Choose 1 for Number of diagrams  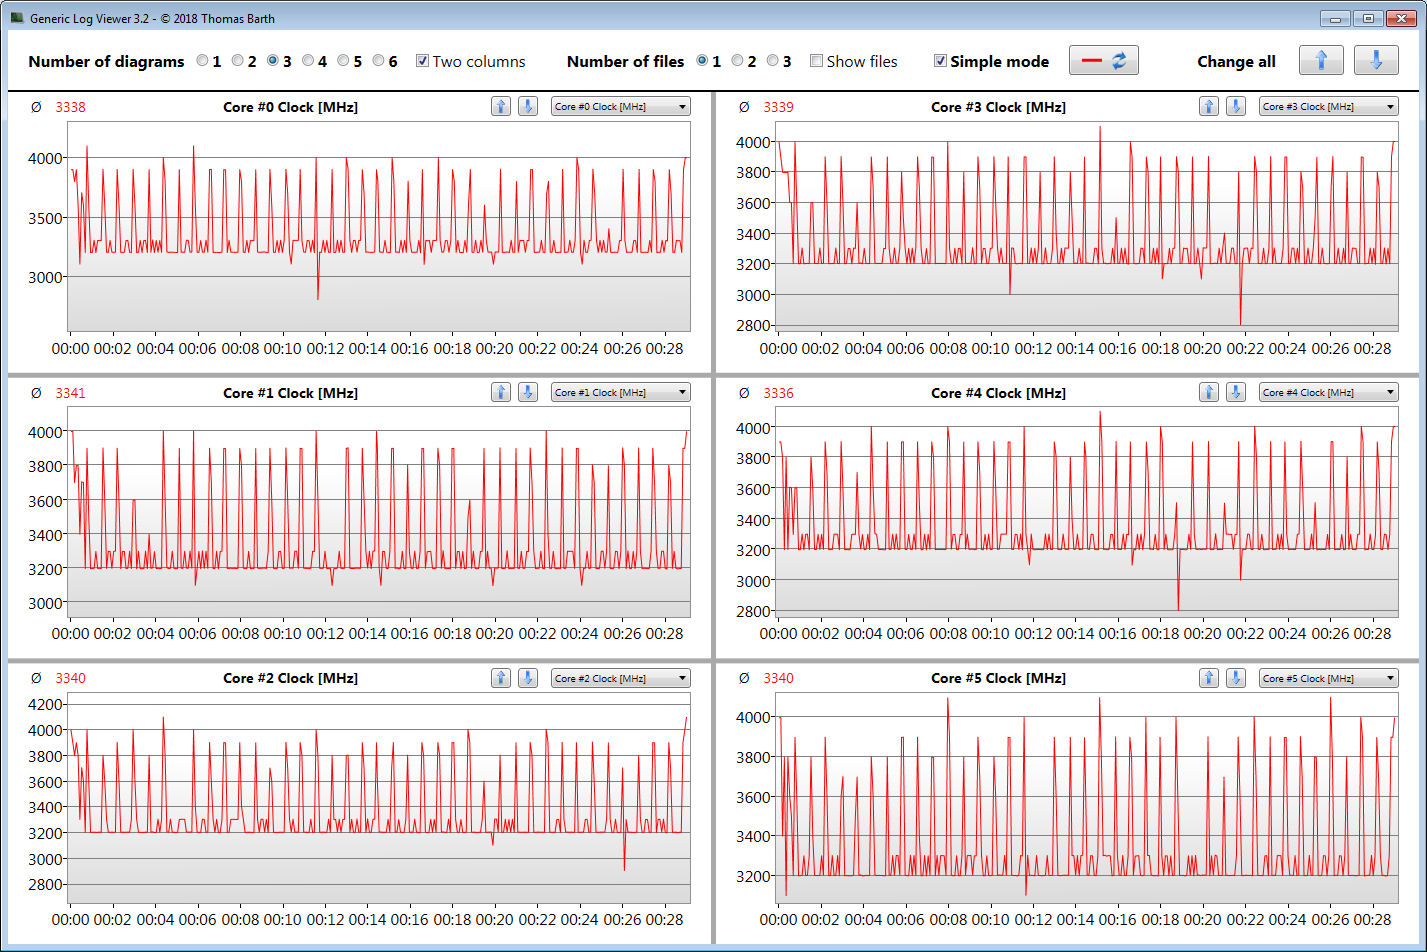pyautogui.click(x=203, y=61)
